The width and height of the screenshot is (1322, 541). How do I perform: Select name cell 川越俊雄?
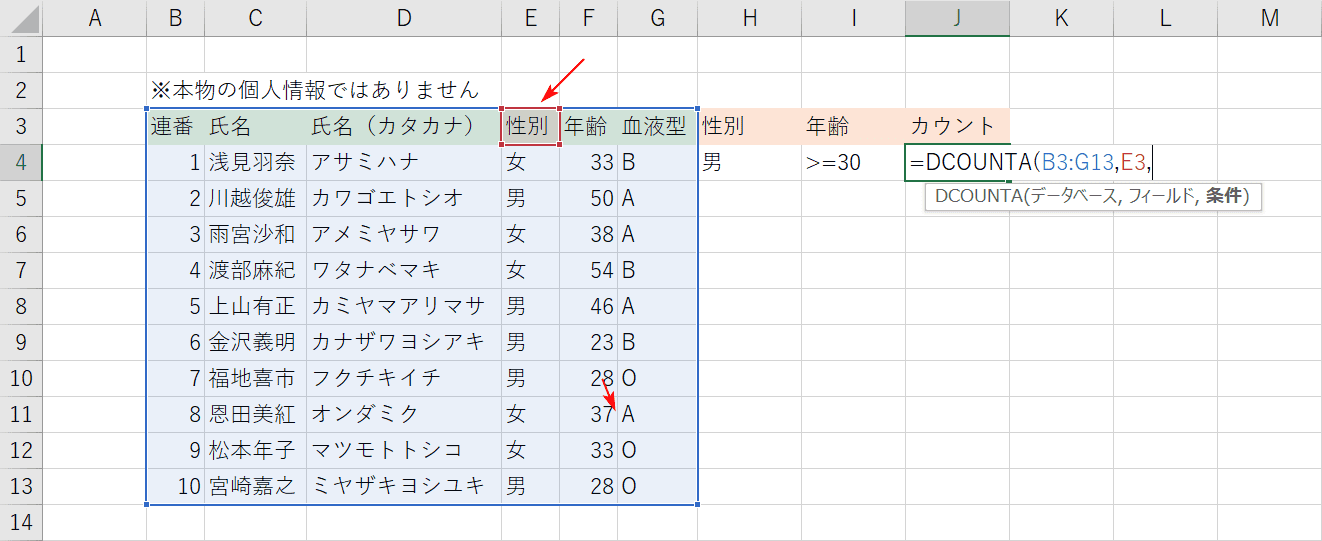(x=255, y=198)
